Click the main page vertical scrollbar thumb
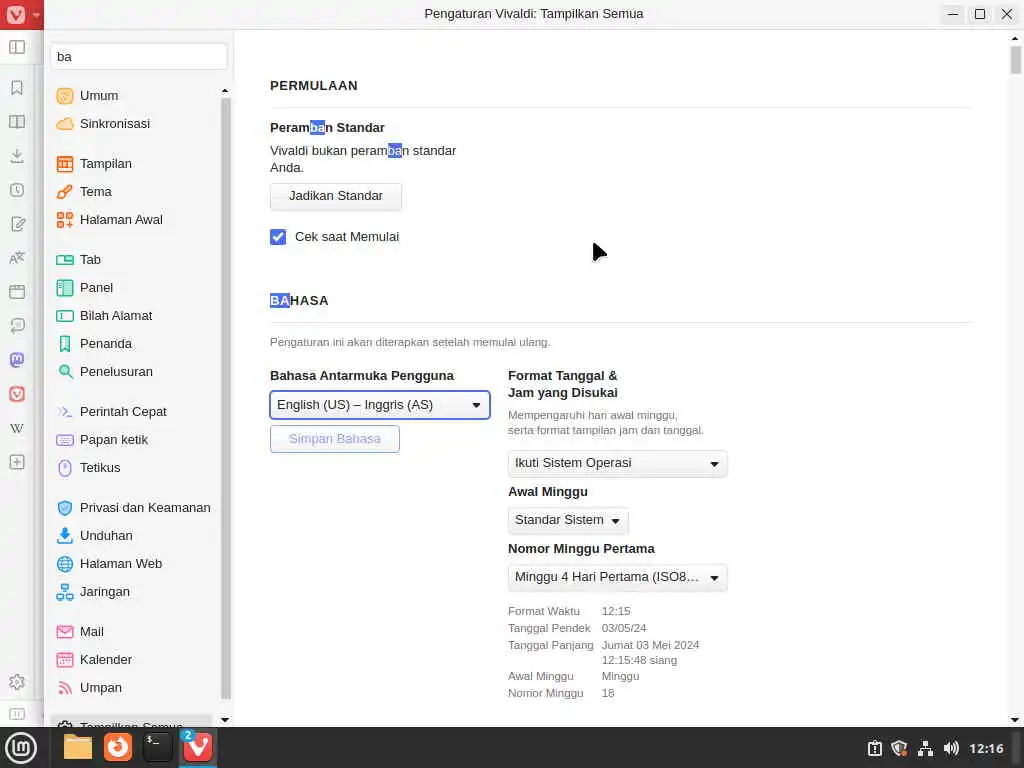 1015,60
